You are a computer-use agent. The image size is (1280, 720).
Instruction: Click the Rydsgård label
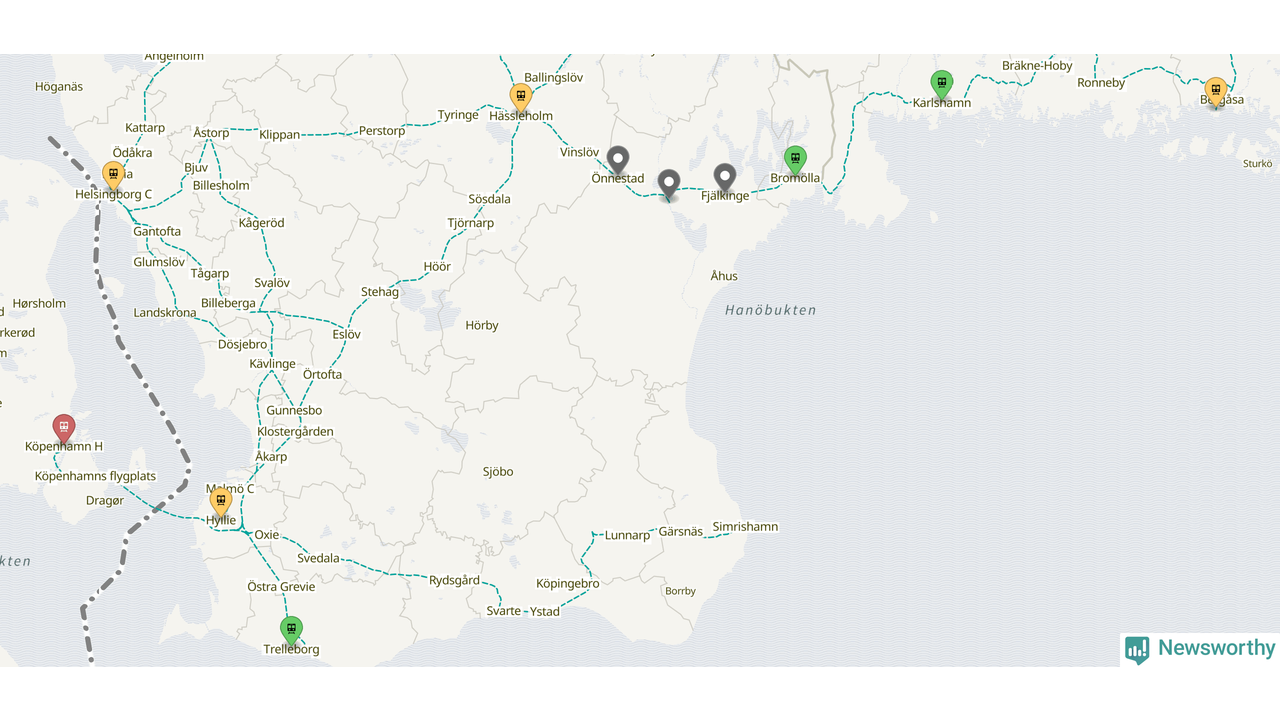tap(455, 580)
